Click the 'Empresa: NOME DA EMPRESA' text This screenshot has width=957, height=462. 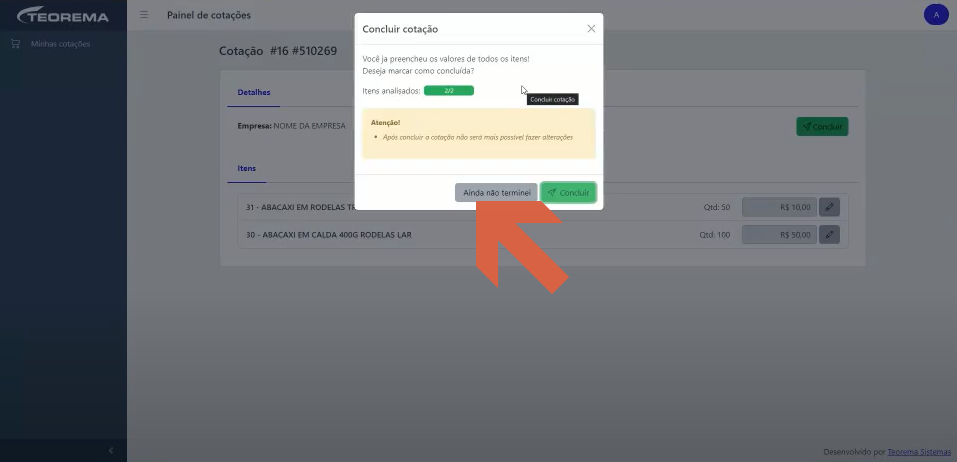(x=291, y=126)
